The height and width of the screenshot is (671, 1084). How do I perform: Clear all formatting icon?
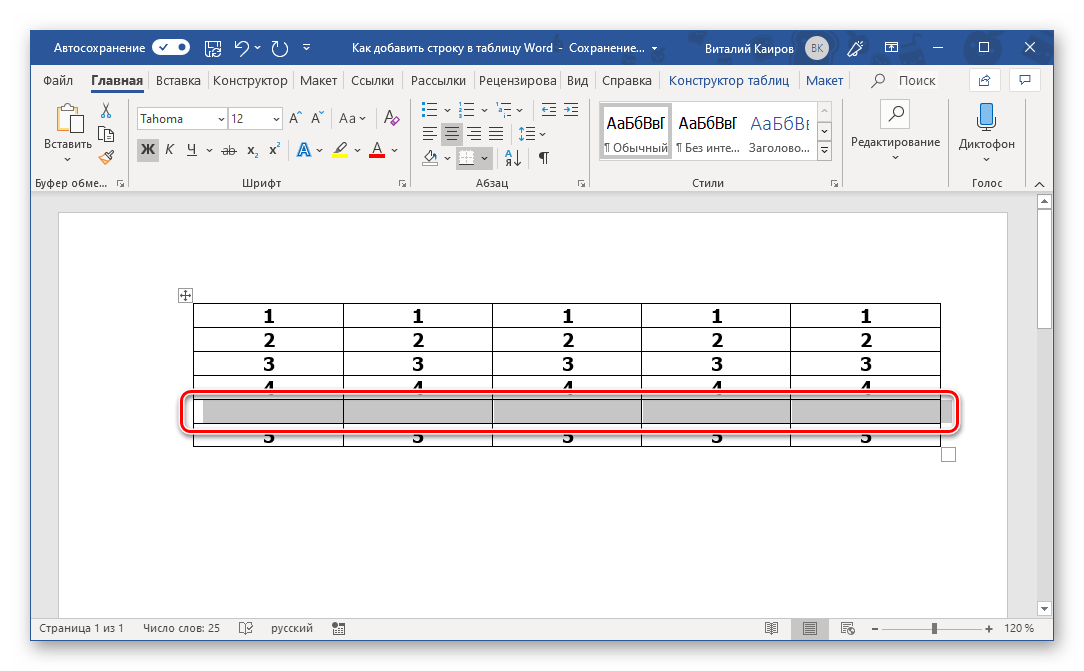(391, 118)
